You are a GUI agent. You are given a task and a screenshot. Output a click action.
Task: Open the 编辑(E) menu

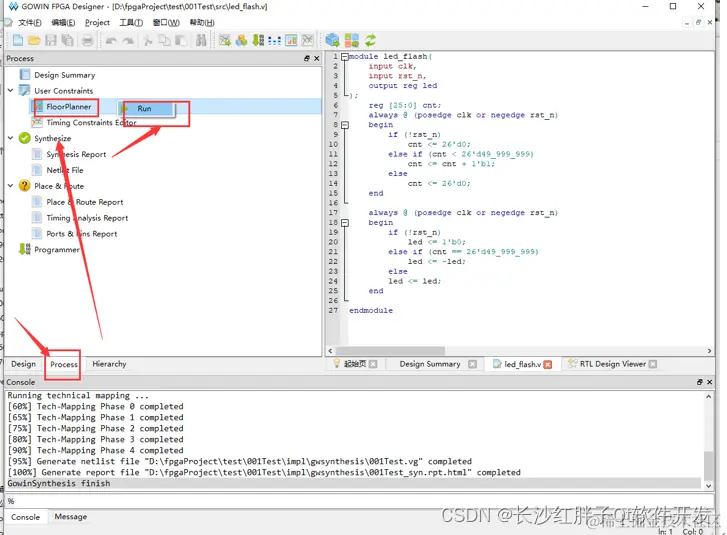[63, 22]
